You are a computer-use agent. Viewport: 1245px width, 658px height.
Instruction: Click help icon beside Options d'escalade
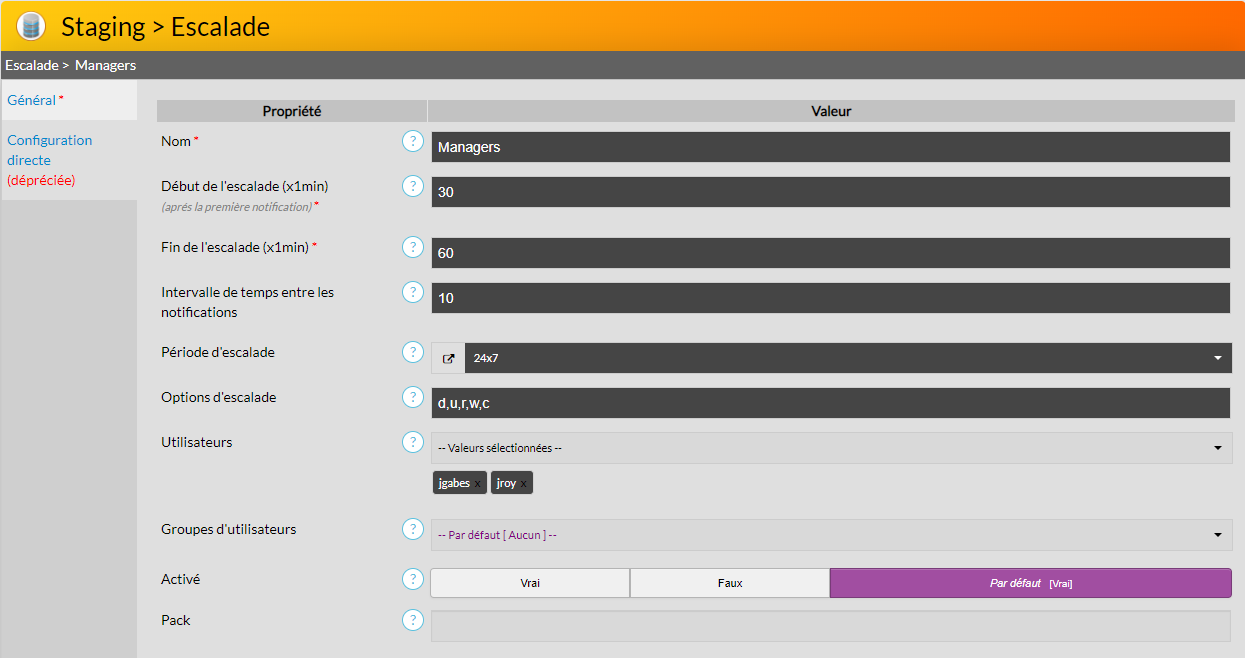[x=413, y=397]
